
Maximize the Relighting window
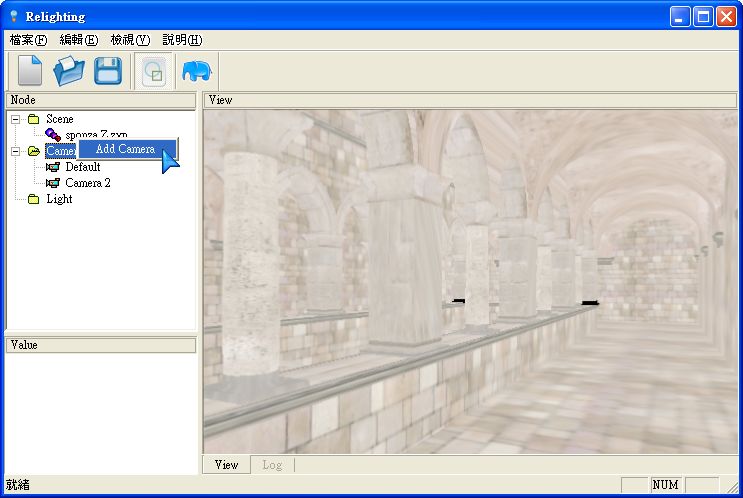(703, 17)
